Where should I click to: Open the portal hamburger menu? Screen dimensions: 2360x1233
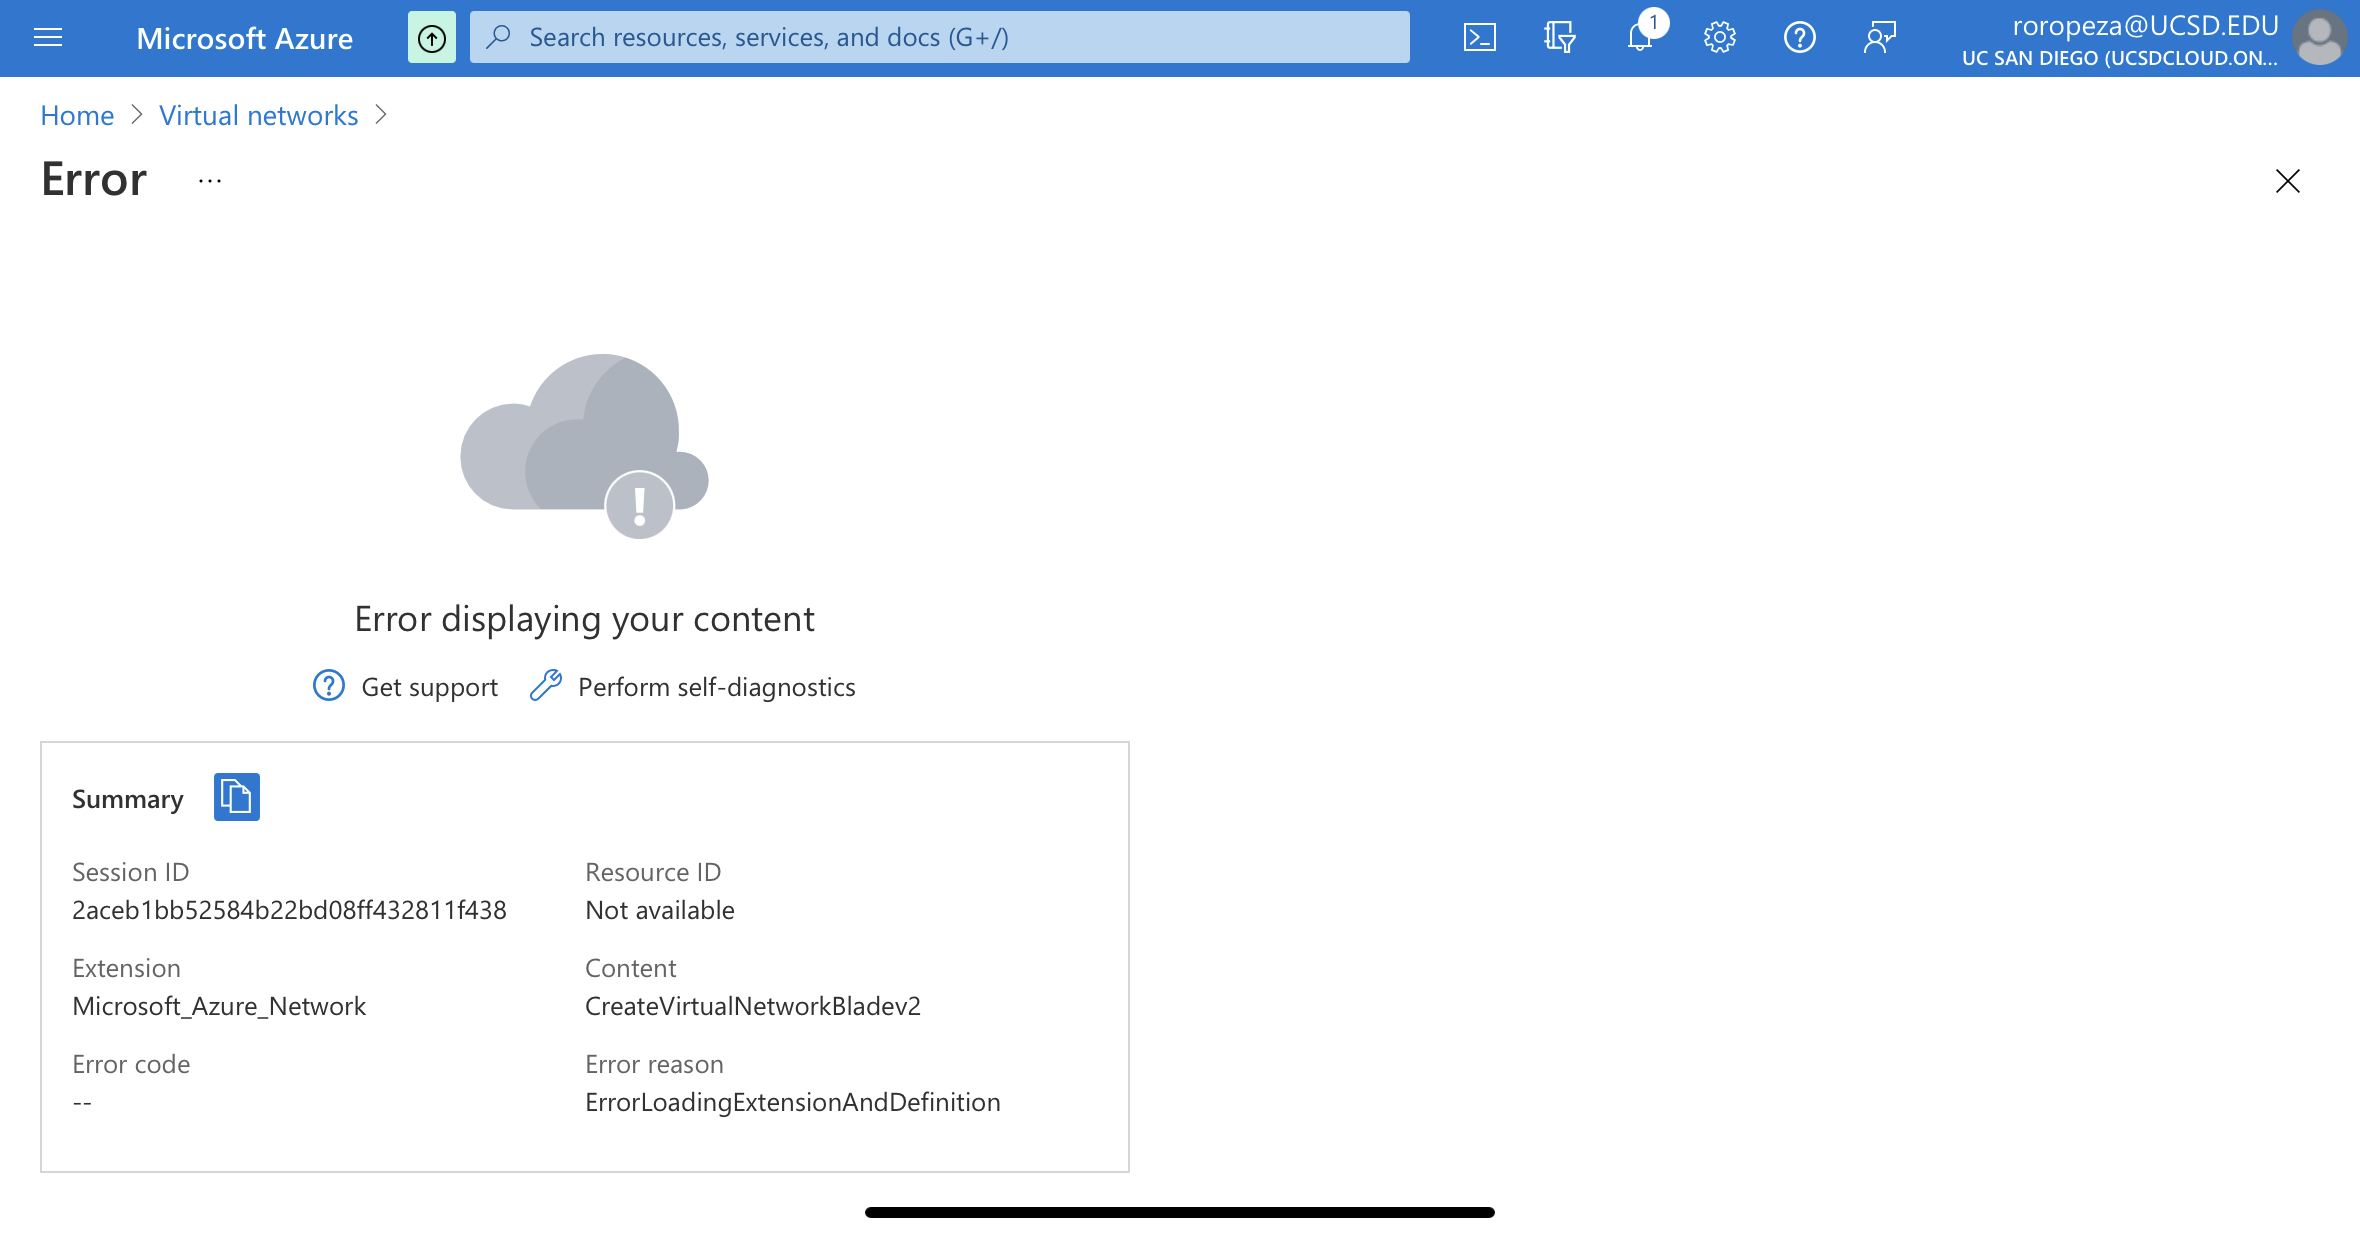pos(47,37)
